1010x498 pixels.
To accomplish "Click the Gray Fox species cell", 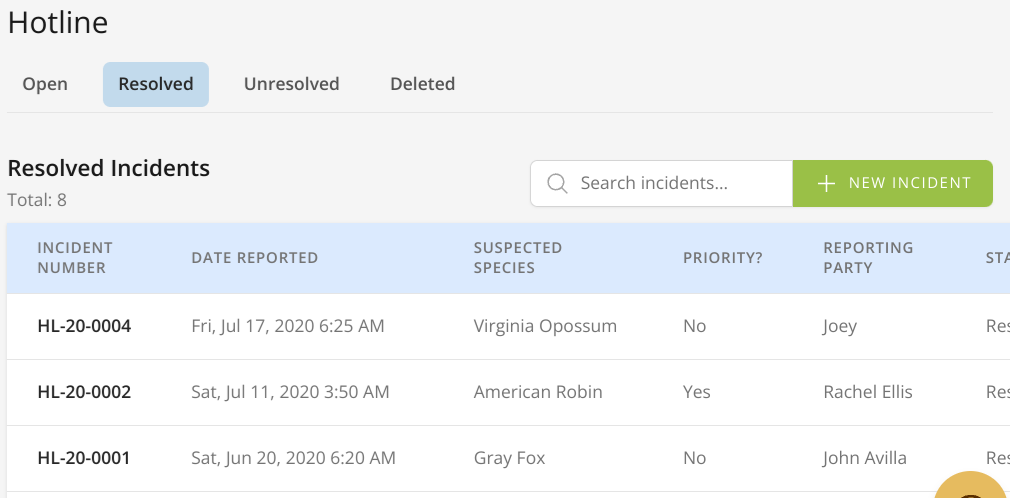I will pyautogui.click(x=509, y=458).
